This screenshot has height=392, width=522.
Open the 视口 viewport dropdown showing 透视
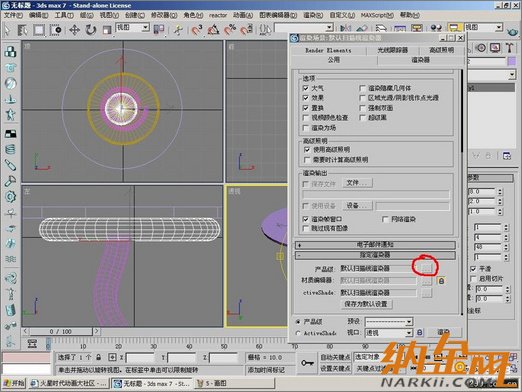pos(389,333)
